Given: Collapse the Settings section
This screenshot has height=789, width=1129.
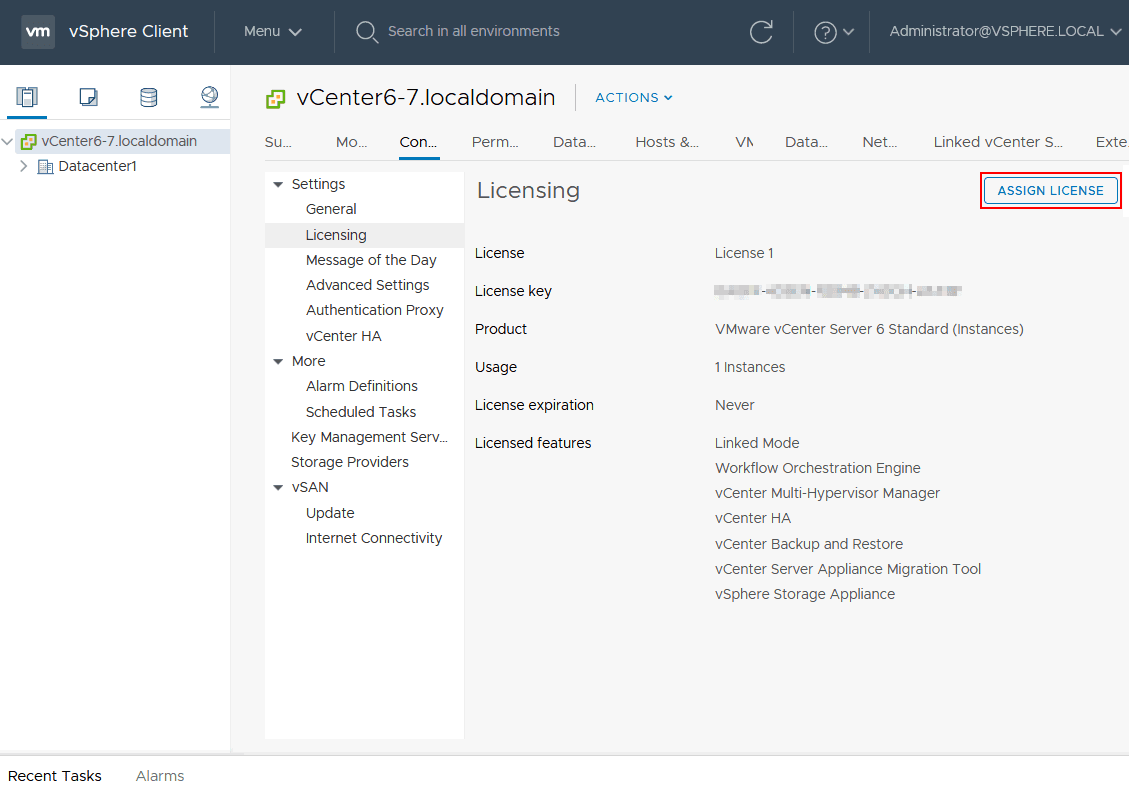Looking at the screenshot, I should (278, 185).
